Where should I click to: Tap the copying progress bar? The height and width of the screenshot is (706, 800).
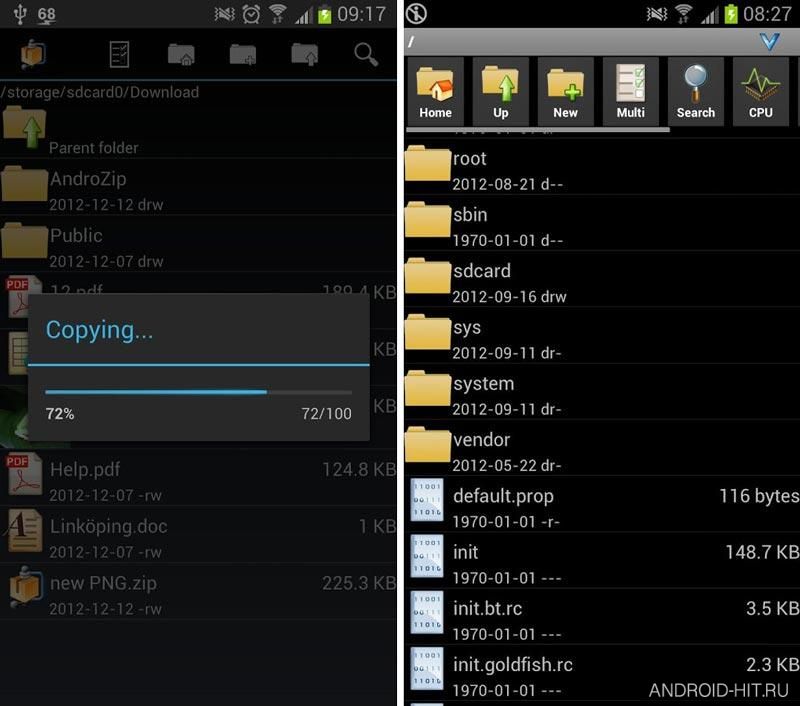(x=198, y=392)
